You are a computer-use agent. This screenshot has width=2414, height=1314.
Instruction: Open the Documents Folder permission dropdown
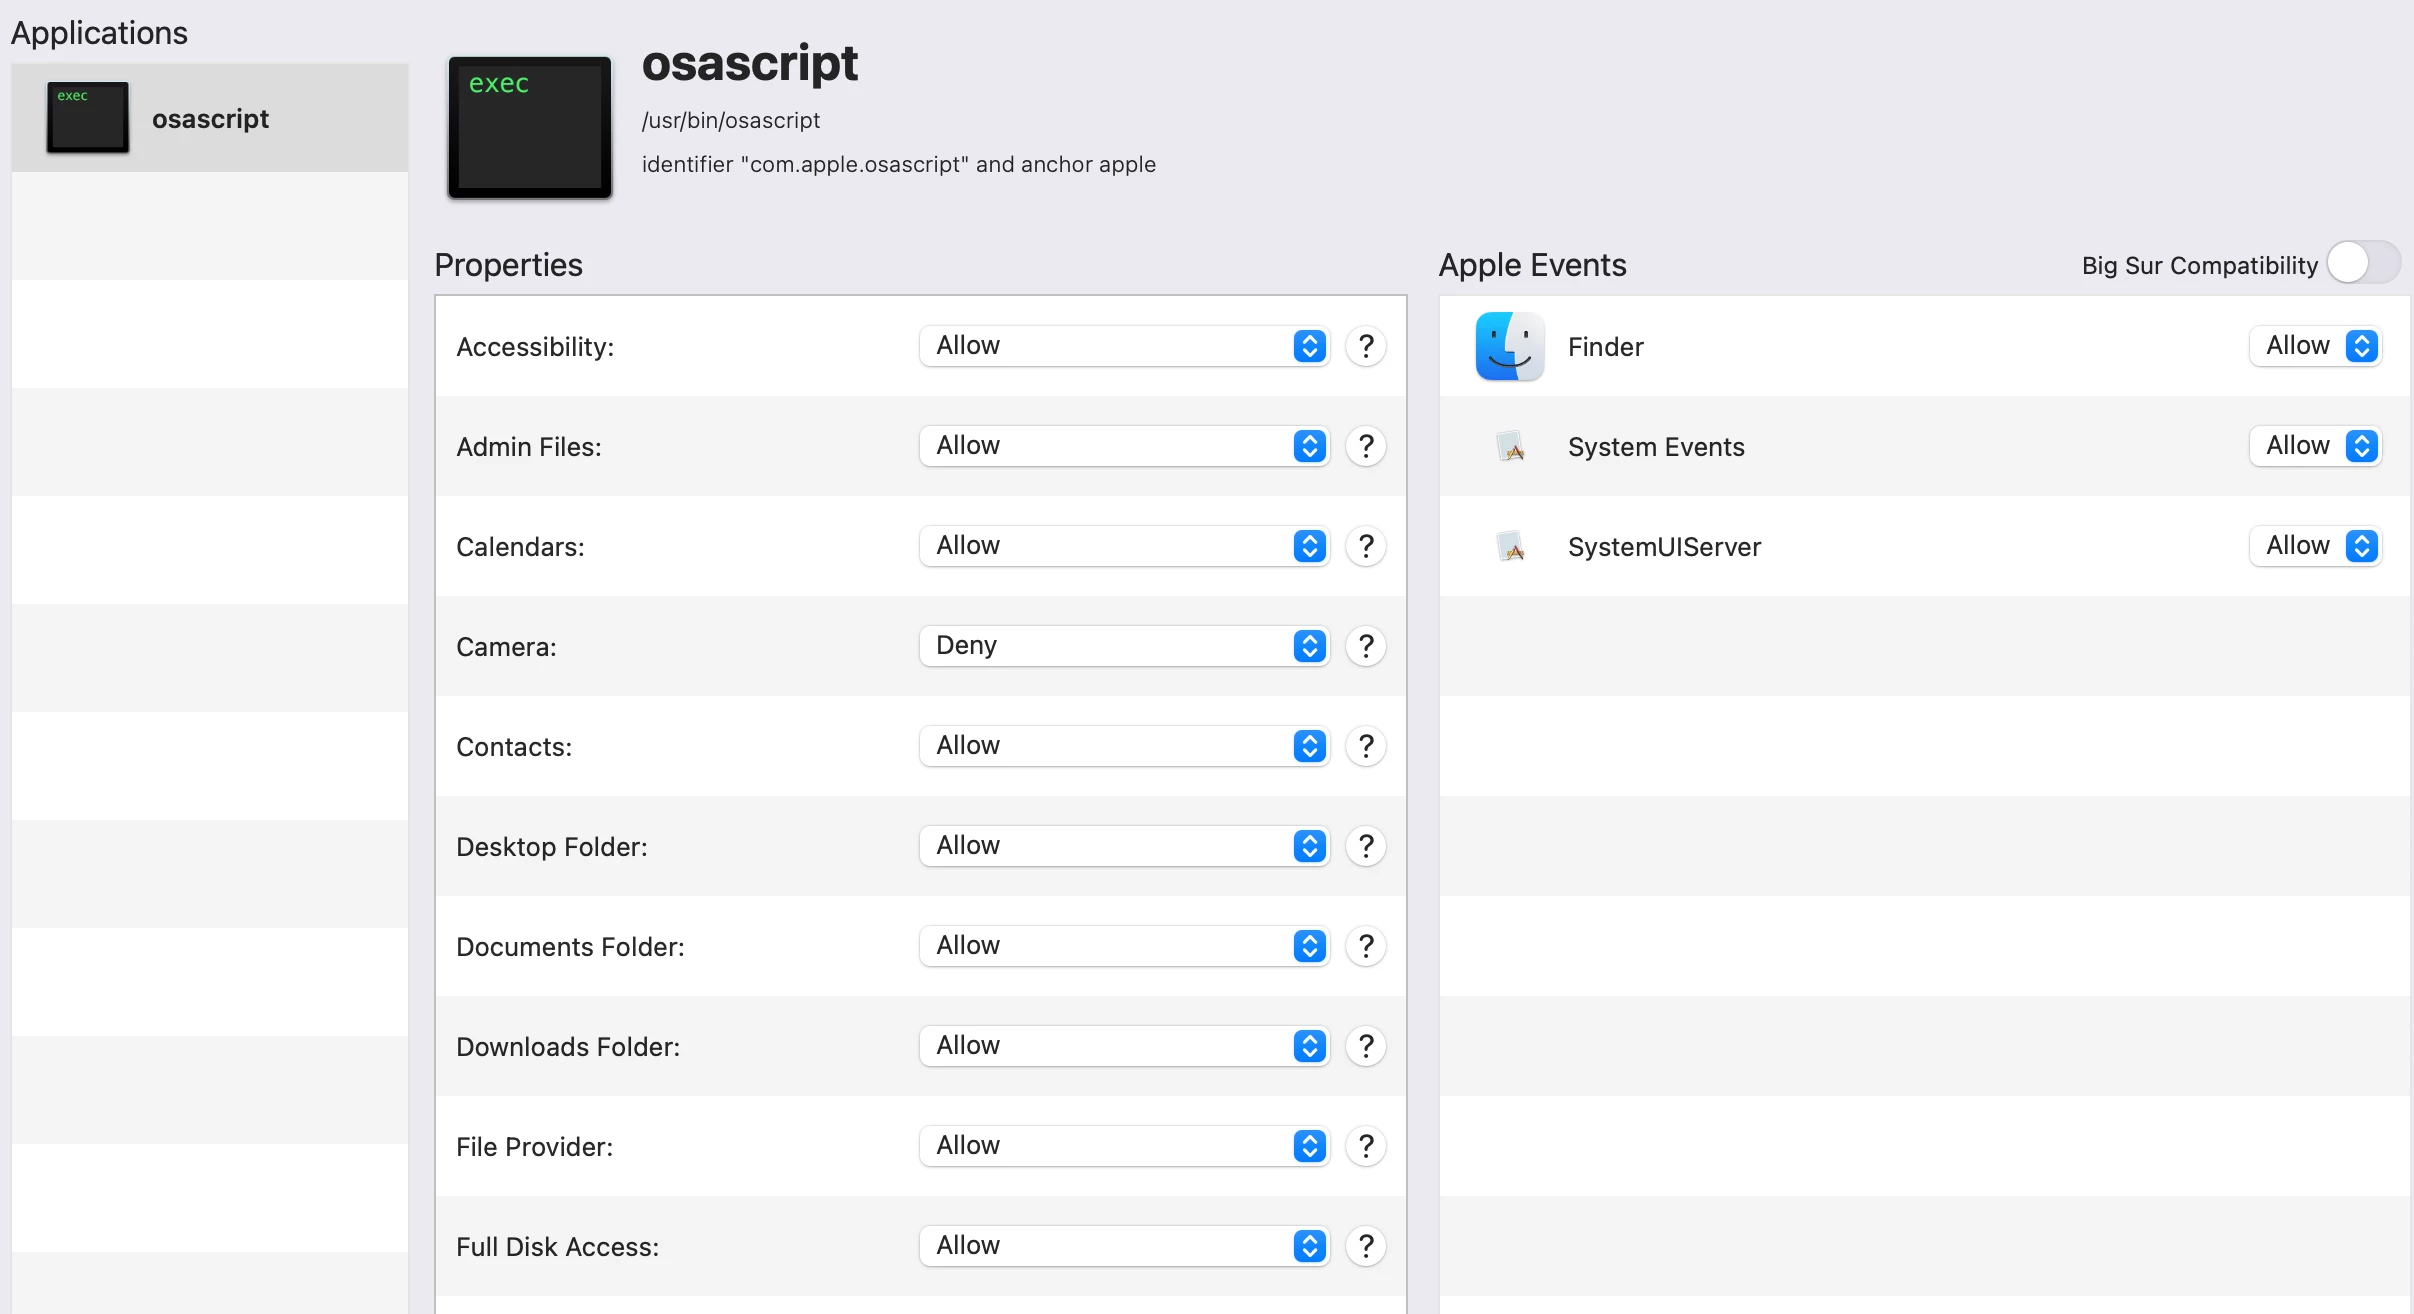[1124, 946]
